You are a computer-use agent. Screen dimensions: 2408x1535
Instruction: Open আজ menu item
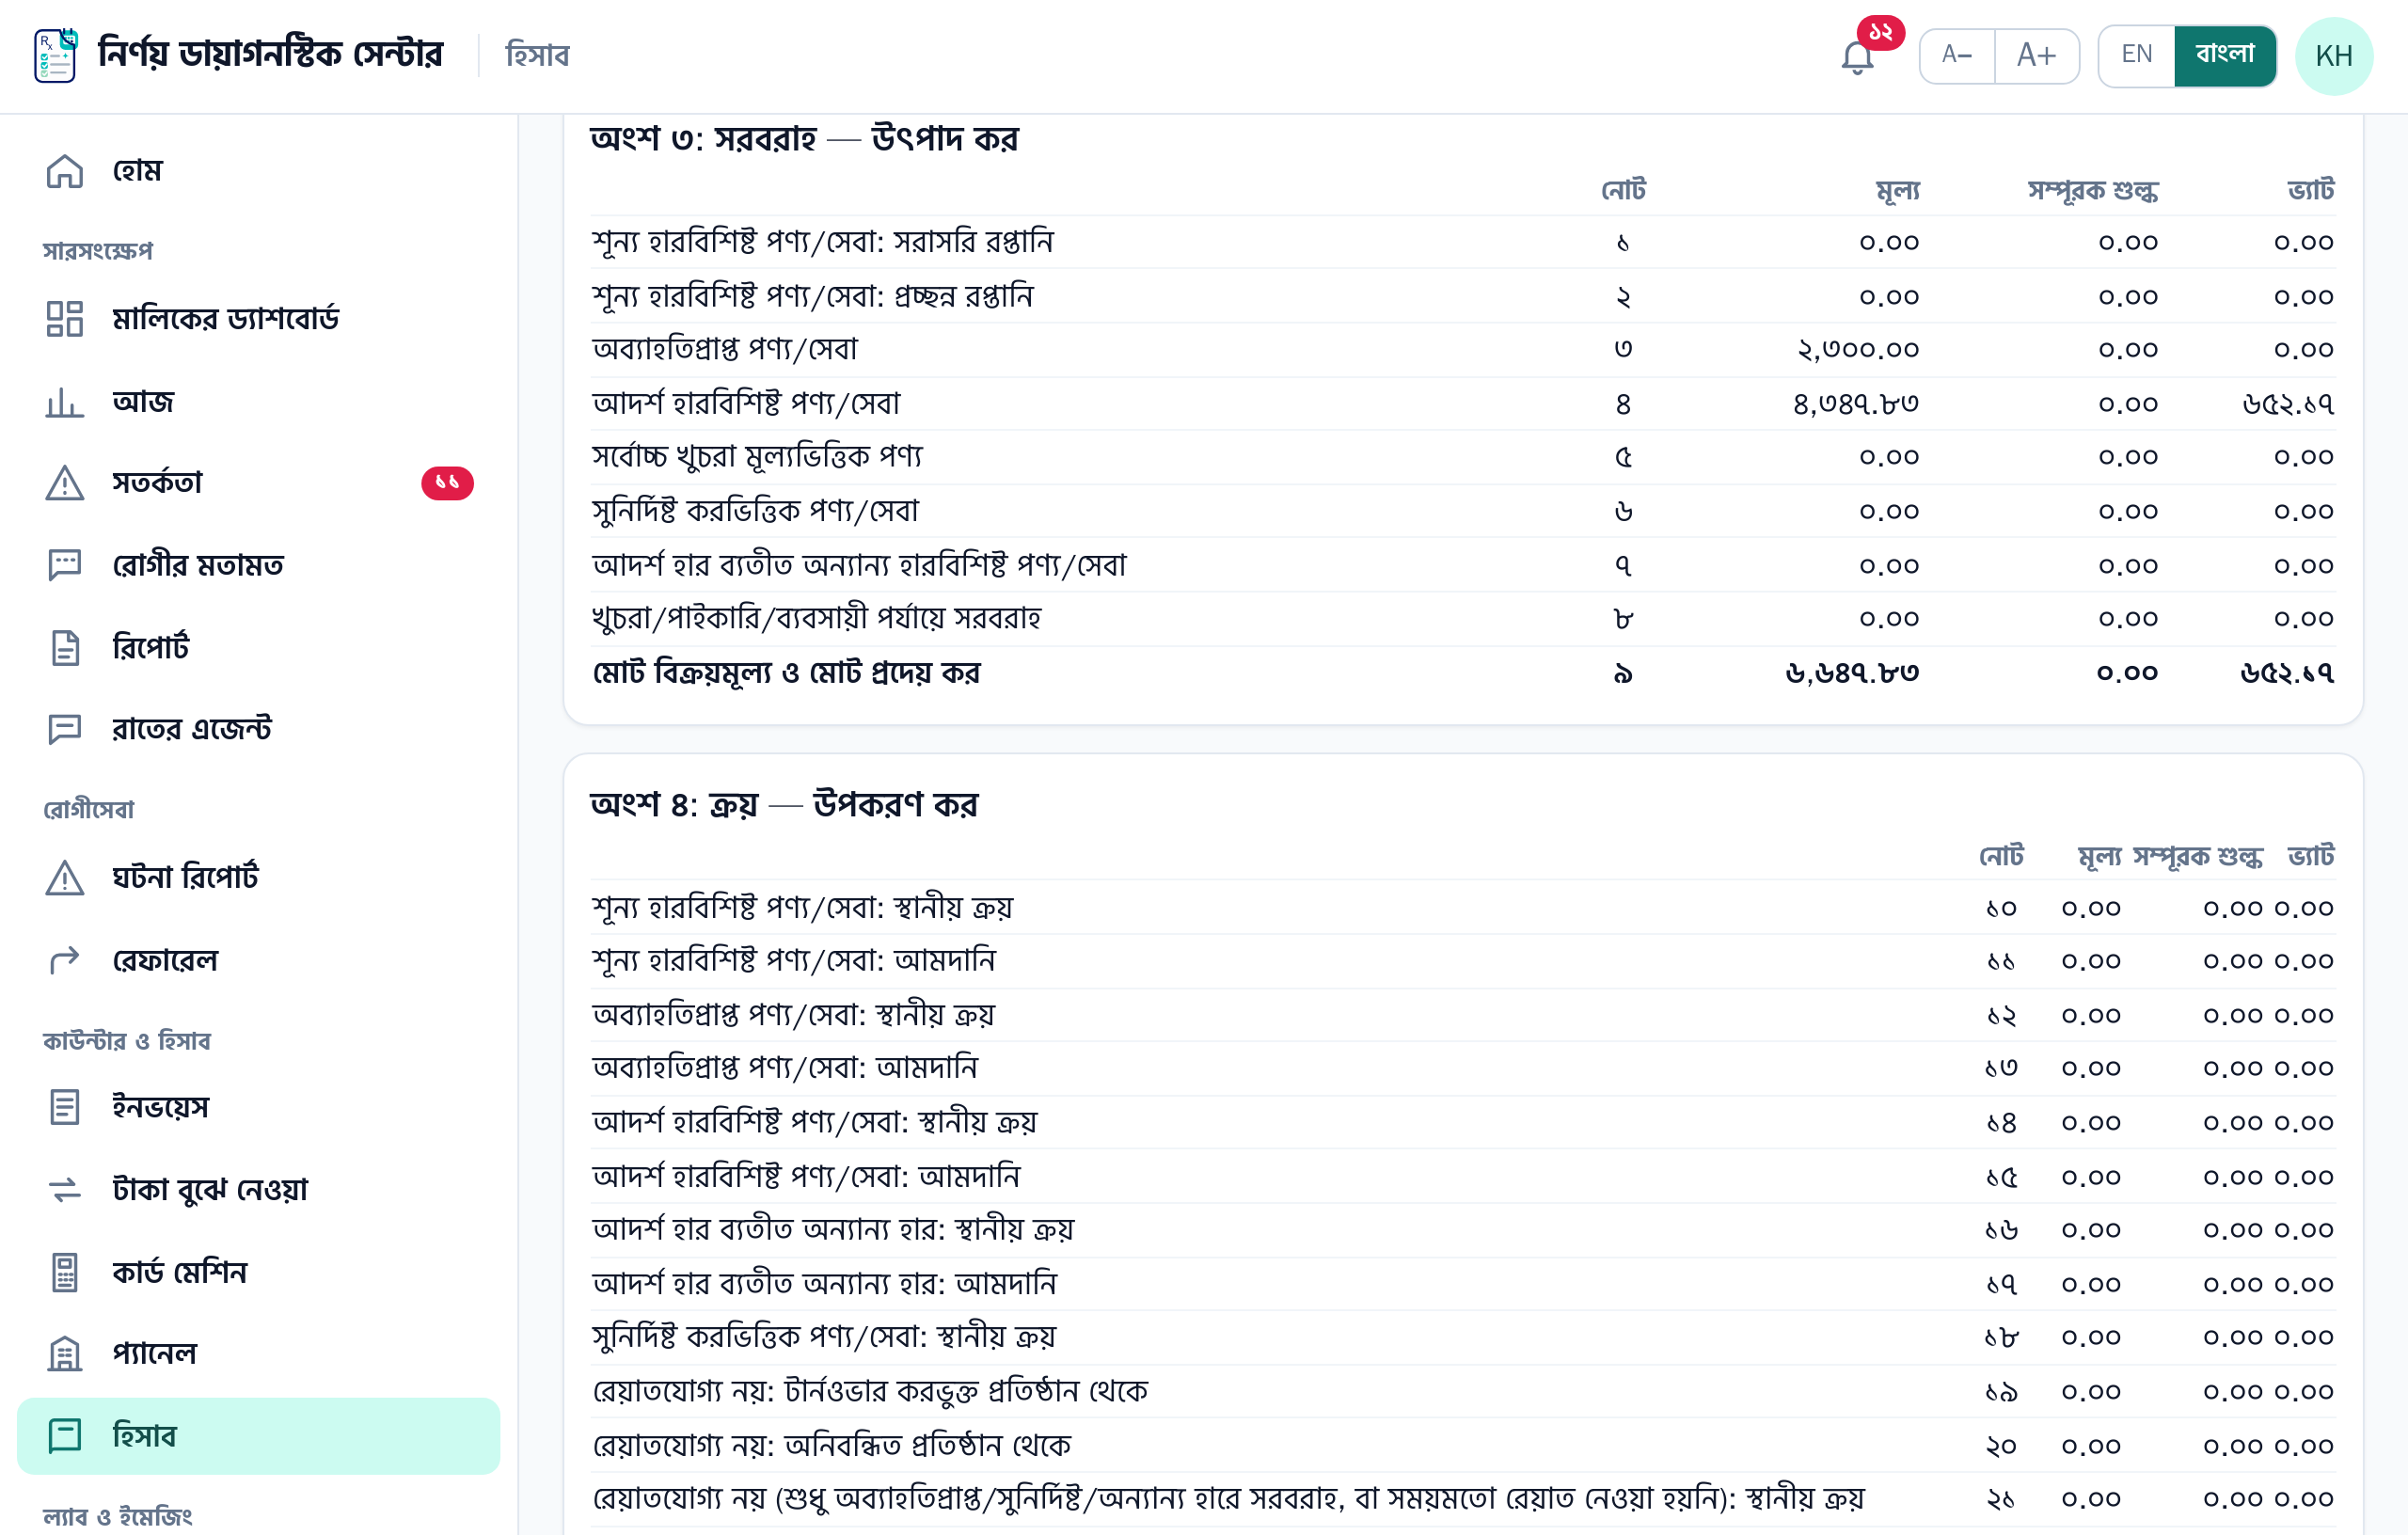tap(259, 401)
